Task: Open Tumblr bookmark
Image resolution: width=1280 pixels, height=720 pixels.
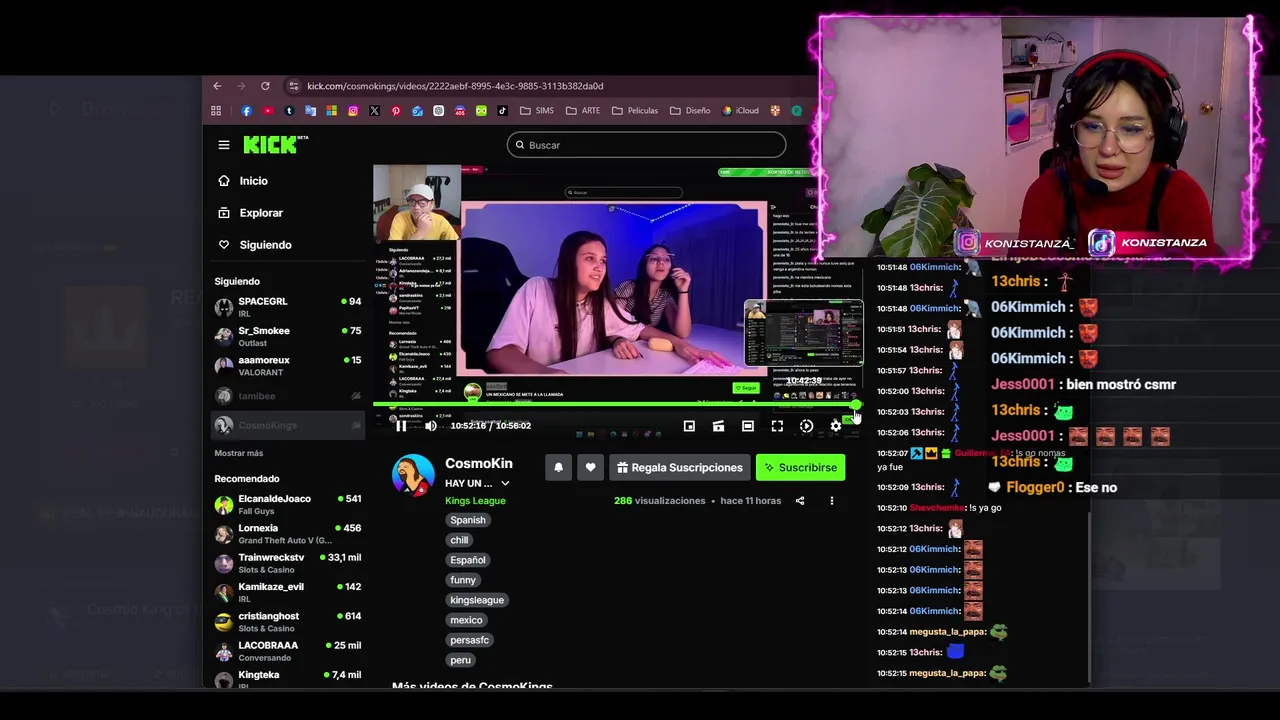Action: tap(289, 111)
